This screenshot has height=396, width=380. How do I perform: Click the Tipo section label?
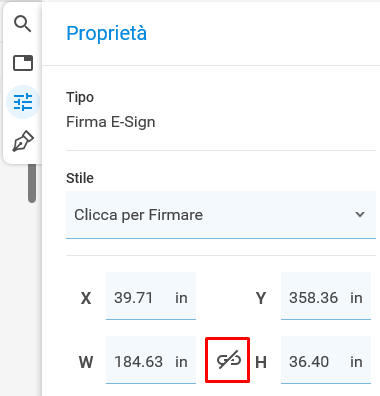coord(80,98)
